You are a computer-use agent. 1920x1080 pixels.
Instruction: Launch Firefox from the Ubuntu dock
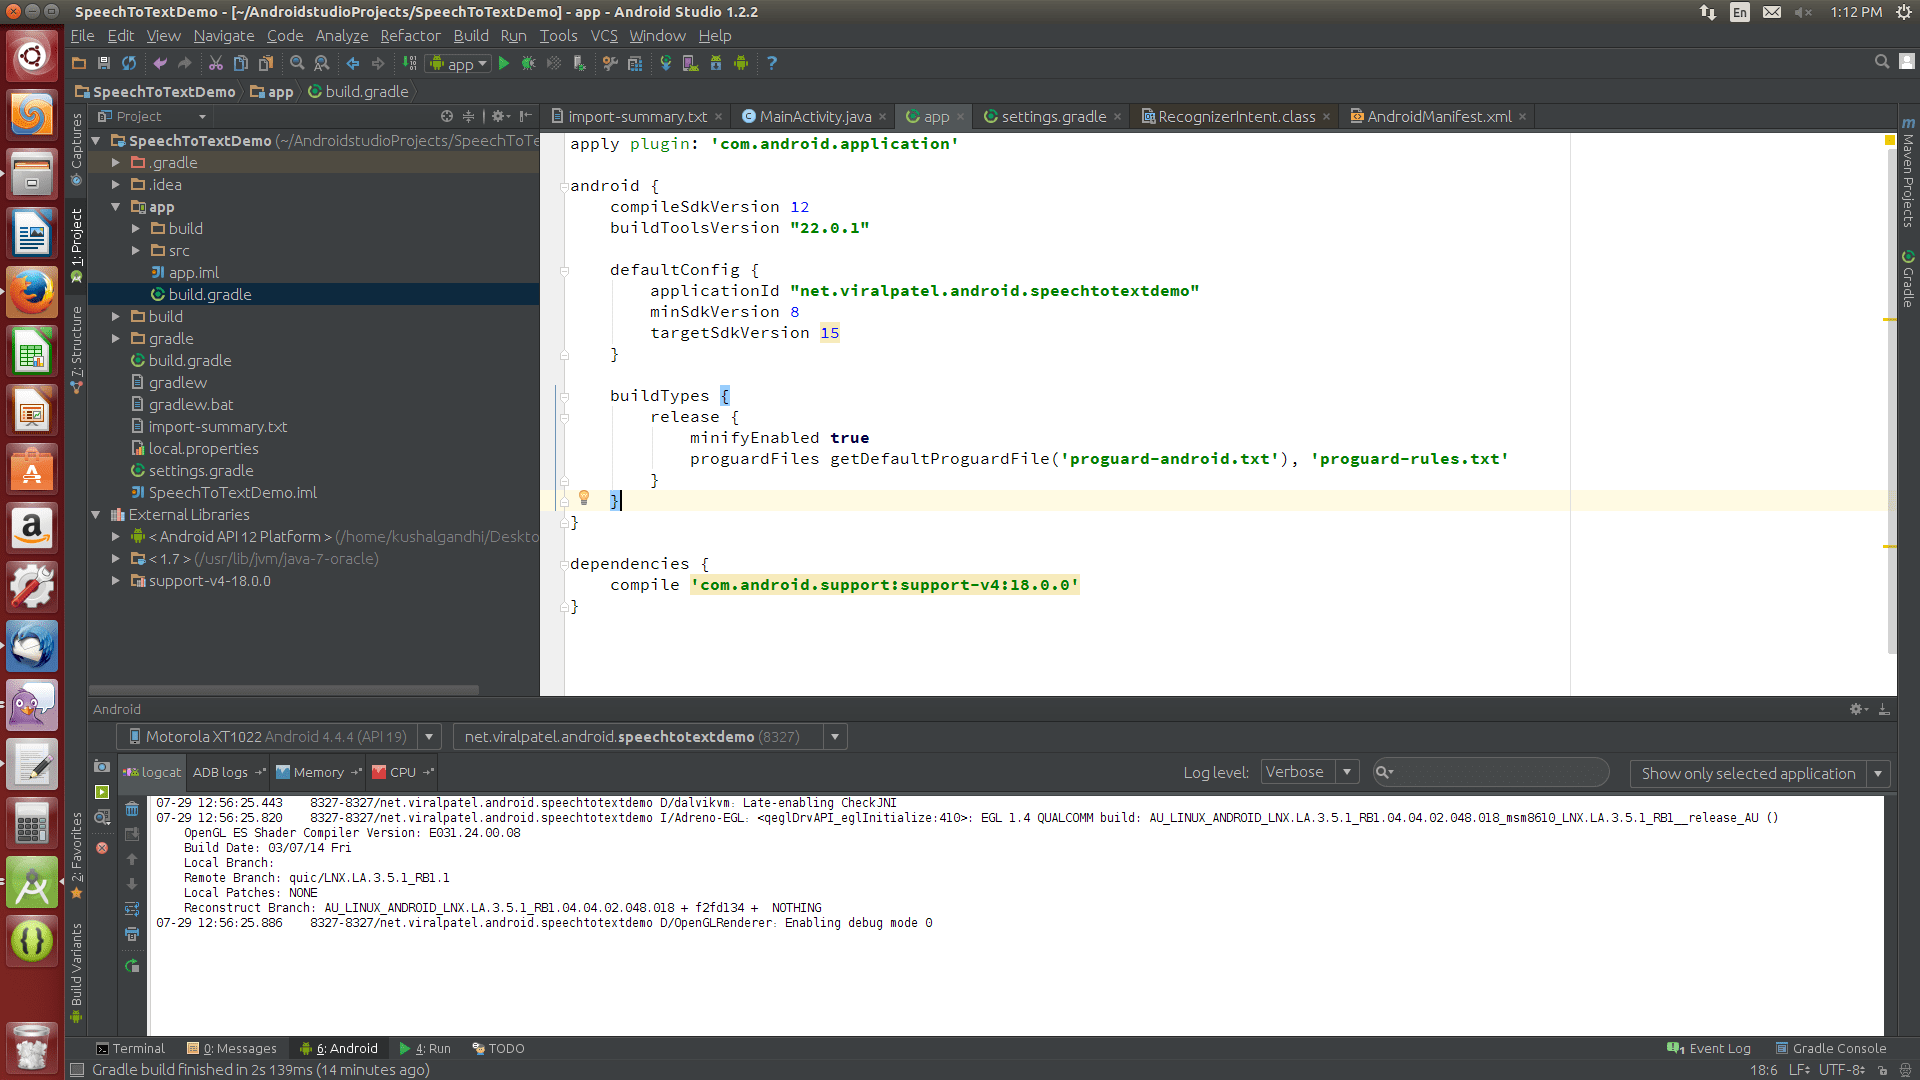pos(32,293)
